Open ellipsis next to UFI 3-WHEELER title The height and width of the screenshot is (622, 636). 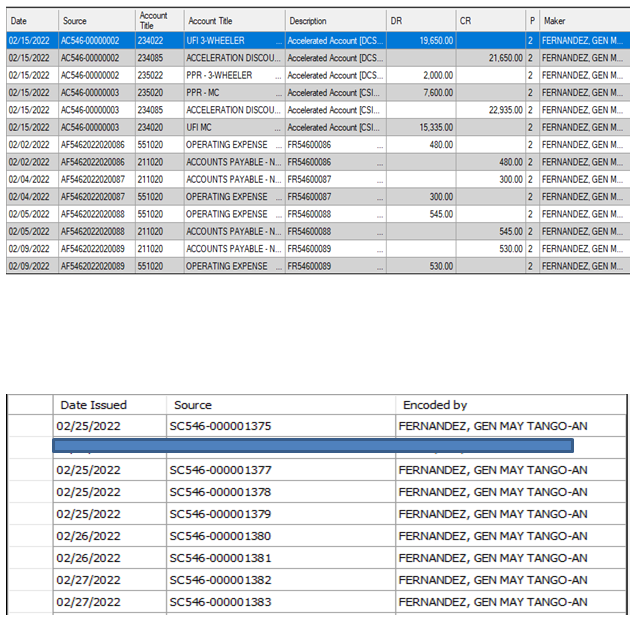[278, 42]
